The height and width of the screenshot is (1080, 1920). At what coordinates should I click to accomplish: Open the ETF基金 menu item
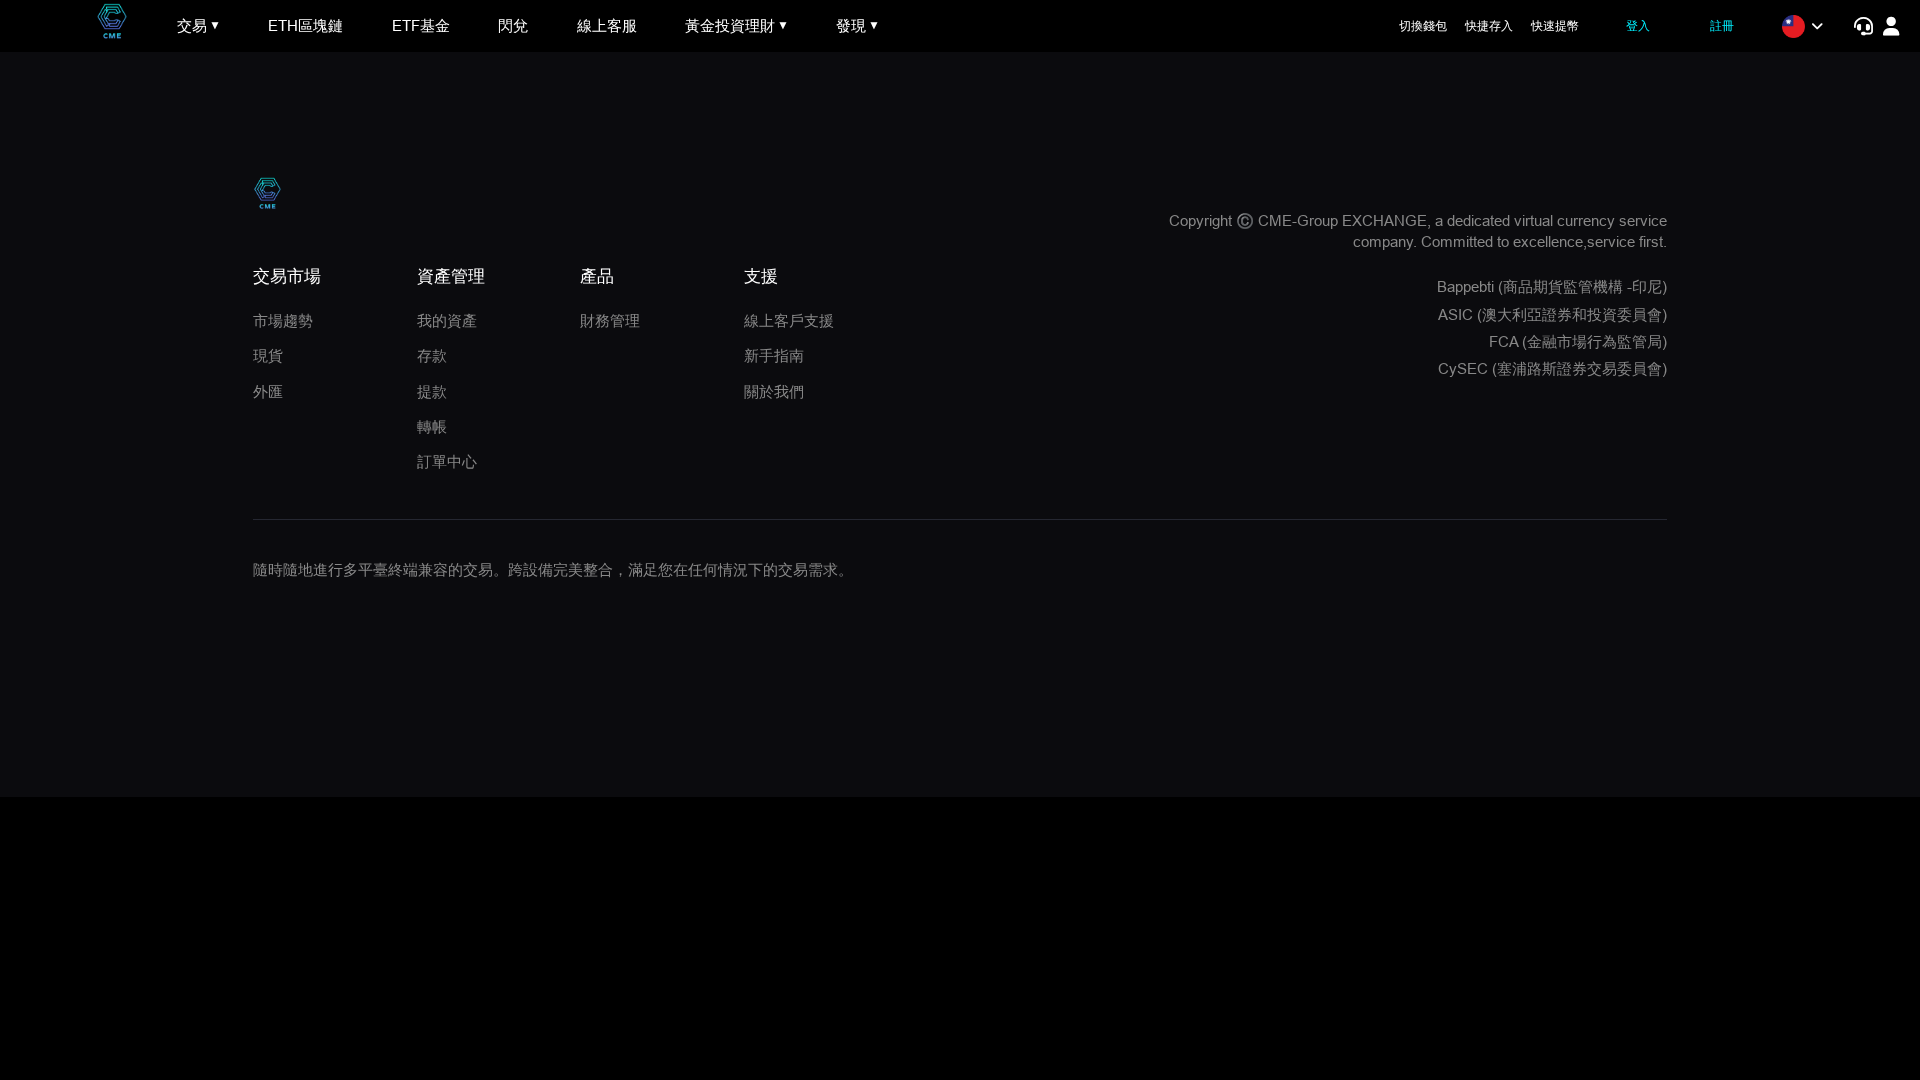(x=420, y=26)
